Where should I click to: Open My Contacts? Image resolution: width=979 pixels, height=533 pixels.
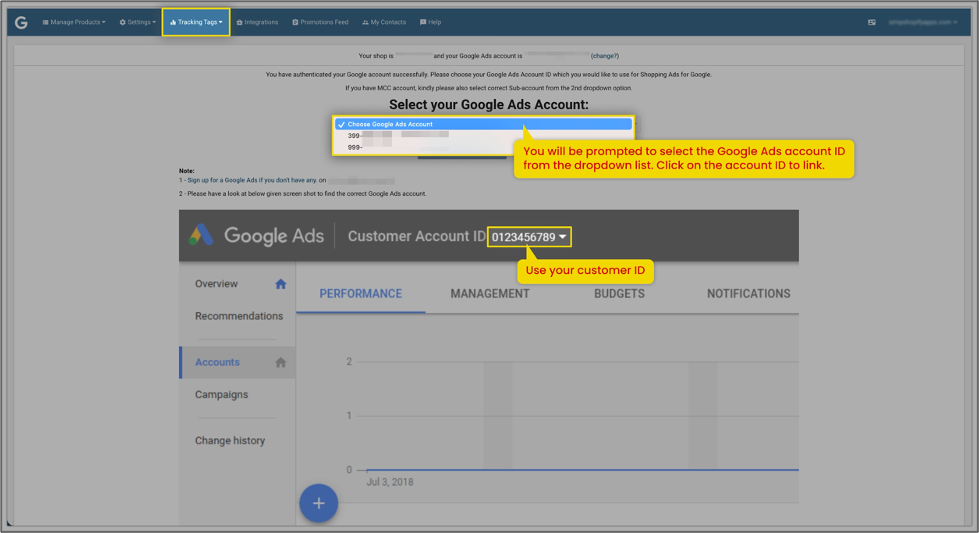point(384,22)
